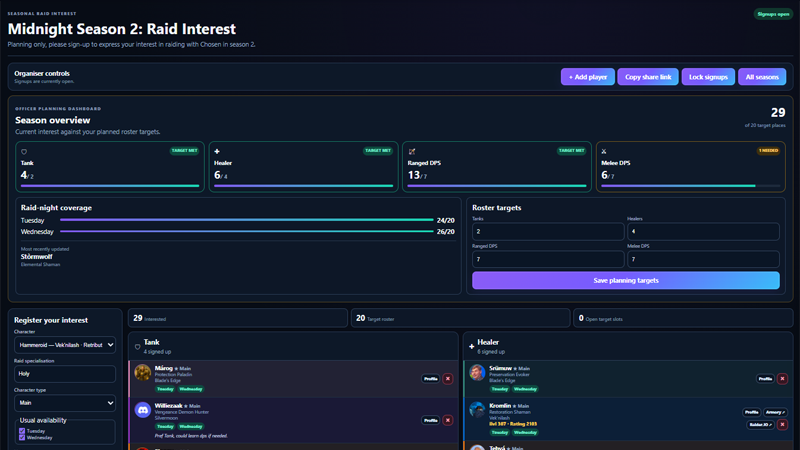
Task: Click the Tuesday raid-night coverage bar
Action: tap(246, 220)
